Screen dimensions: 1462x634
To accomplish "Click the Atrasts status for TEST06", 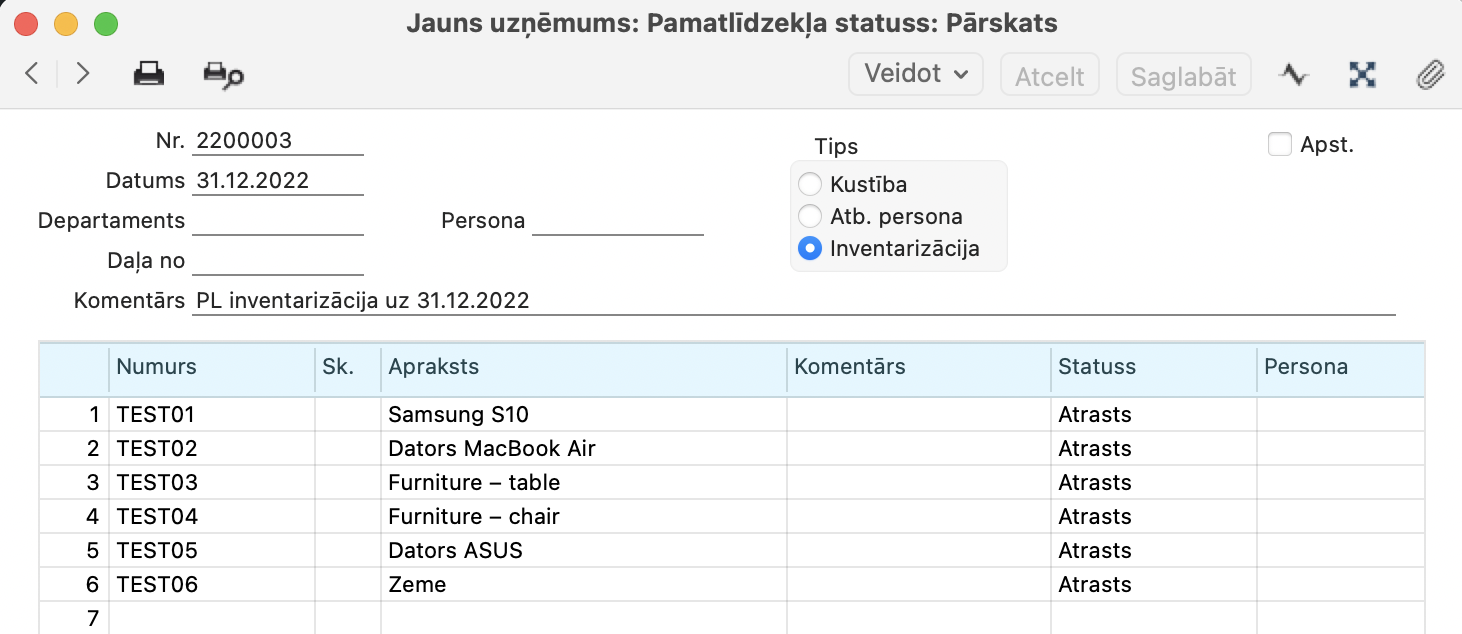I will [1095, 585].
